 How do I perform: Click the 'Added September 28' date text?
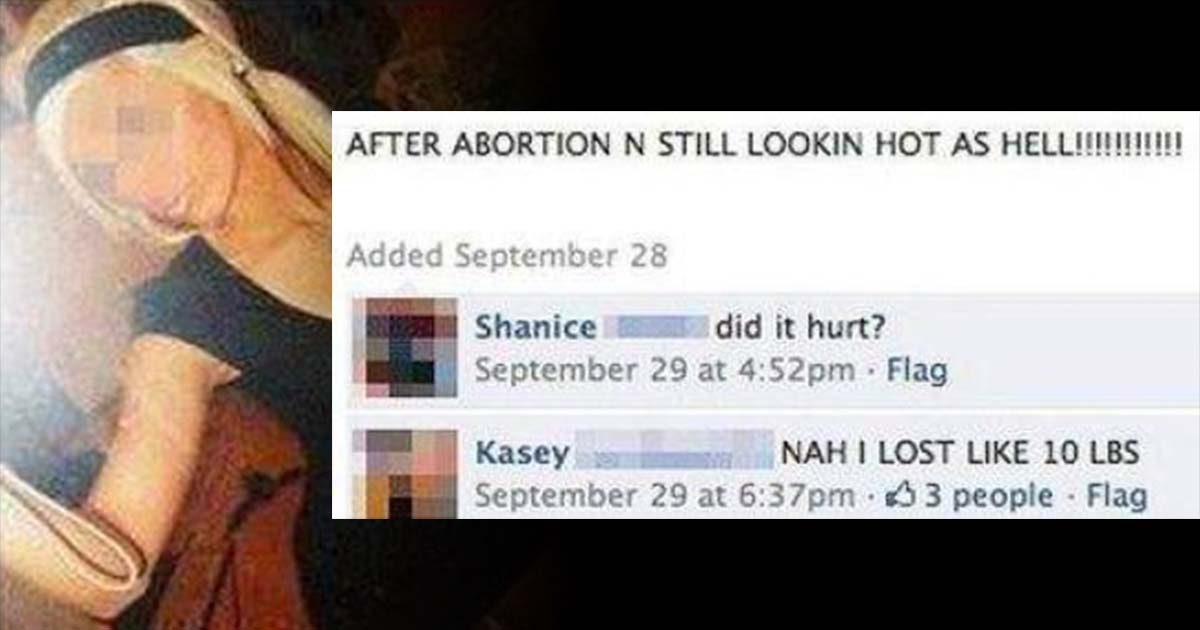coord(507,256)
